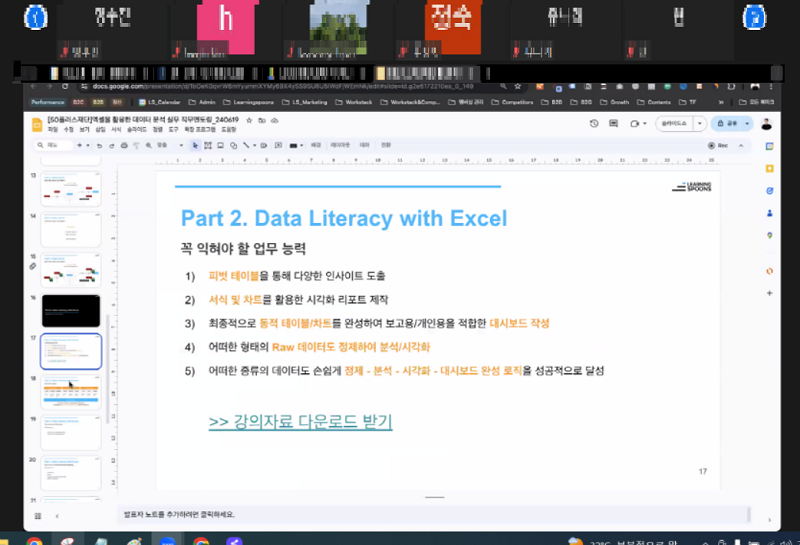Screen dimensions: 800x545
Task: Open the grid view button at bottom left
Action: pos(38,516)
